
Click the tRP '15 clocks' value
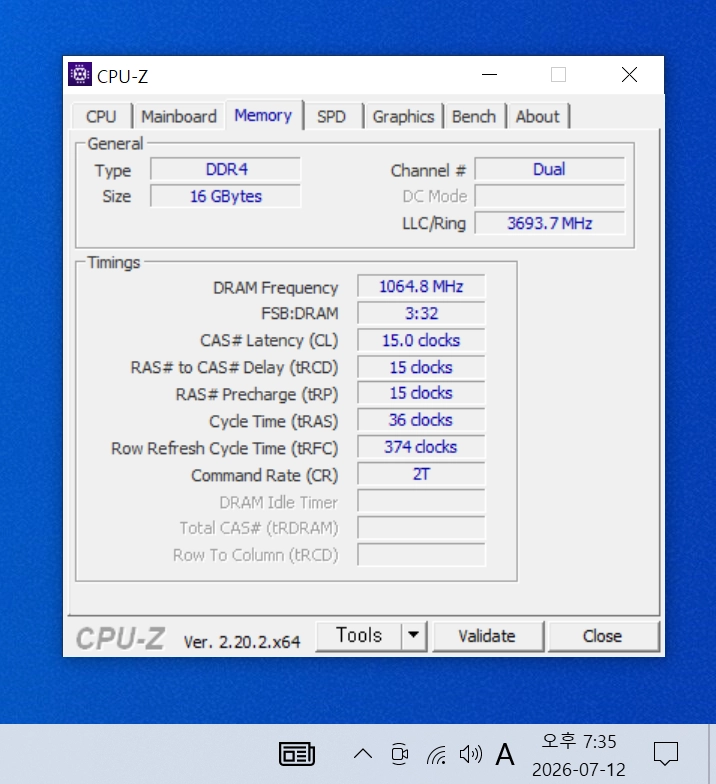(421, 393)
